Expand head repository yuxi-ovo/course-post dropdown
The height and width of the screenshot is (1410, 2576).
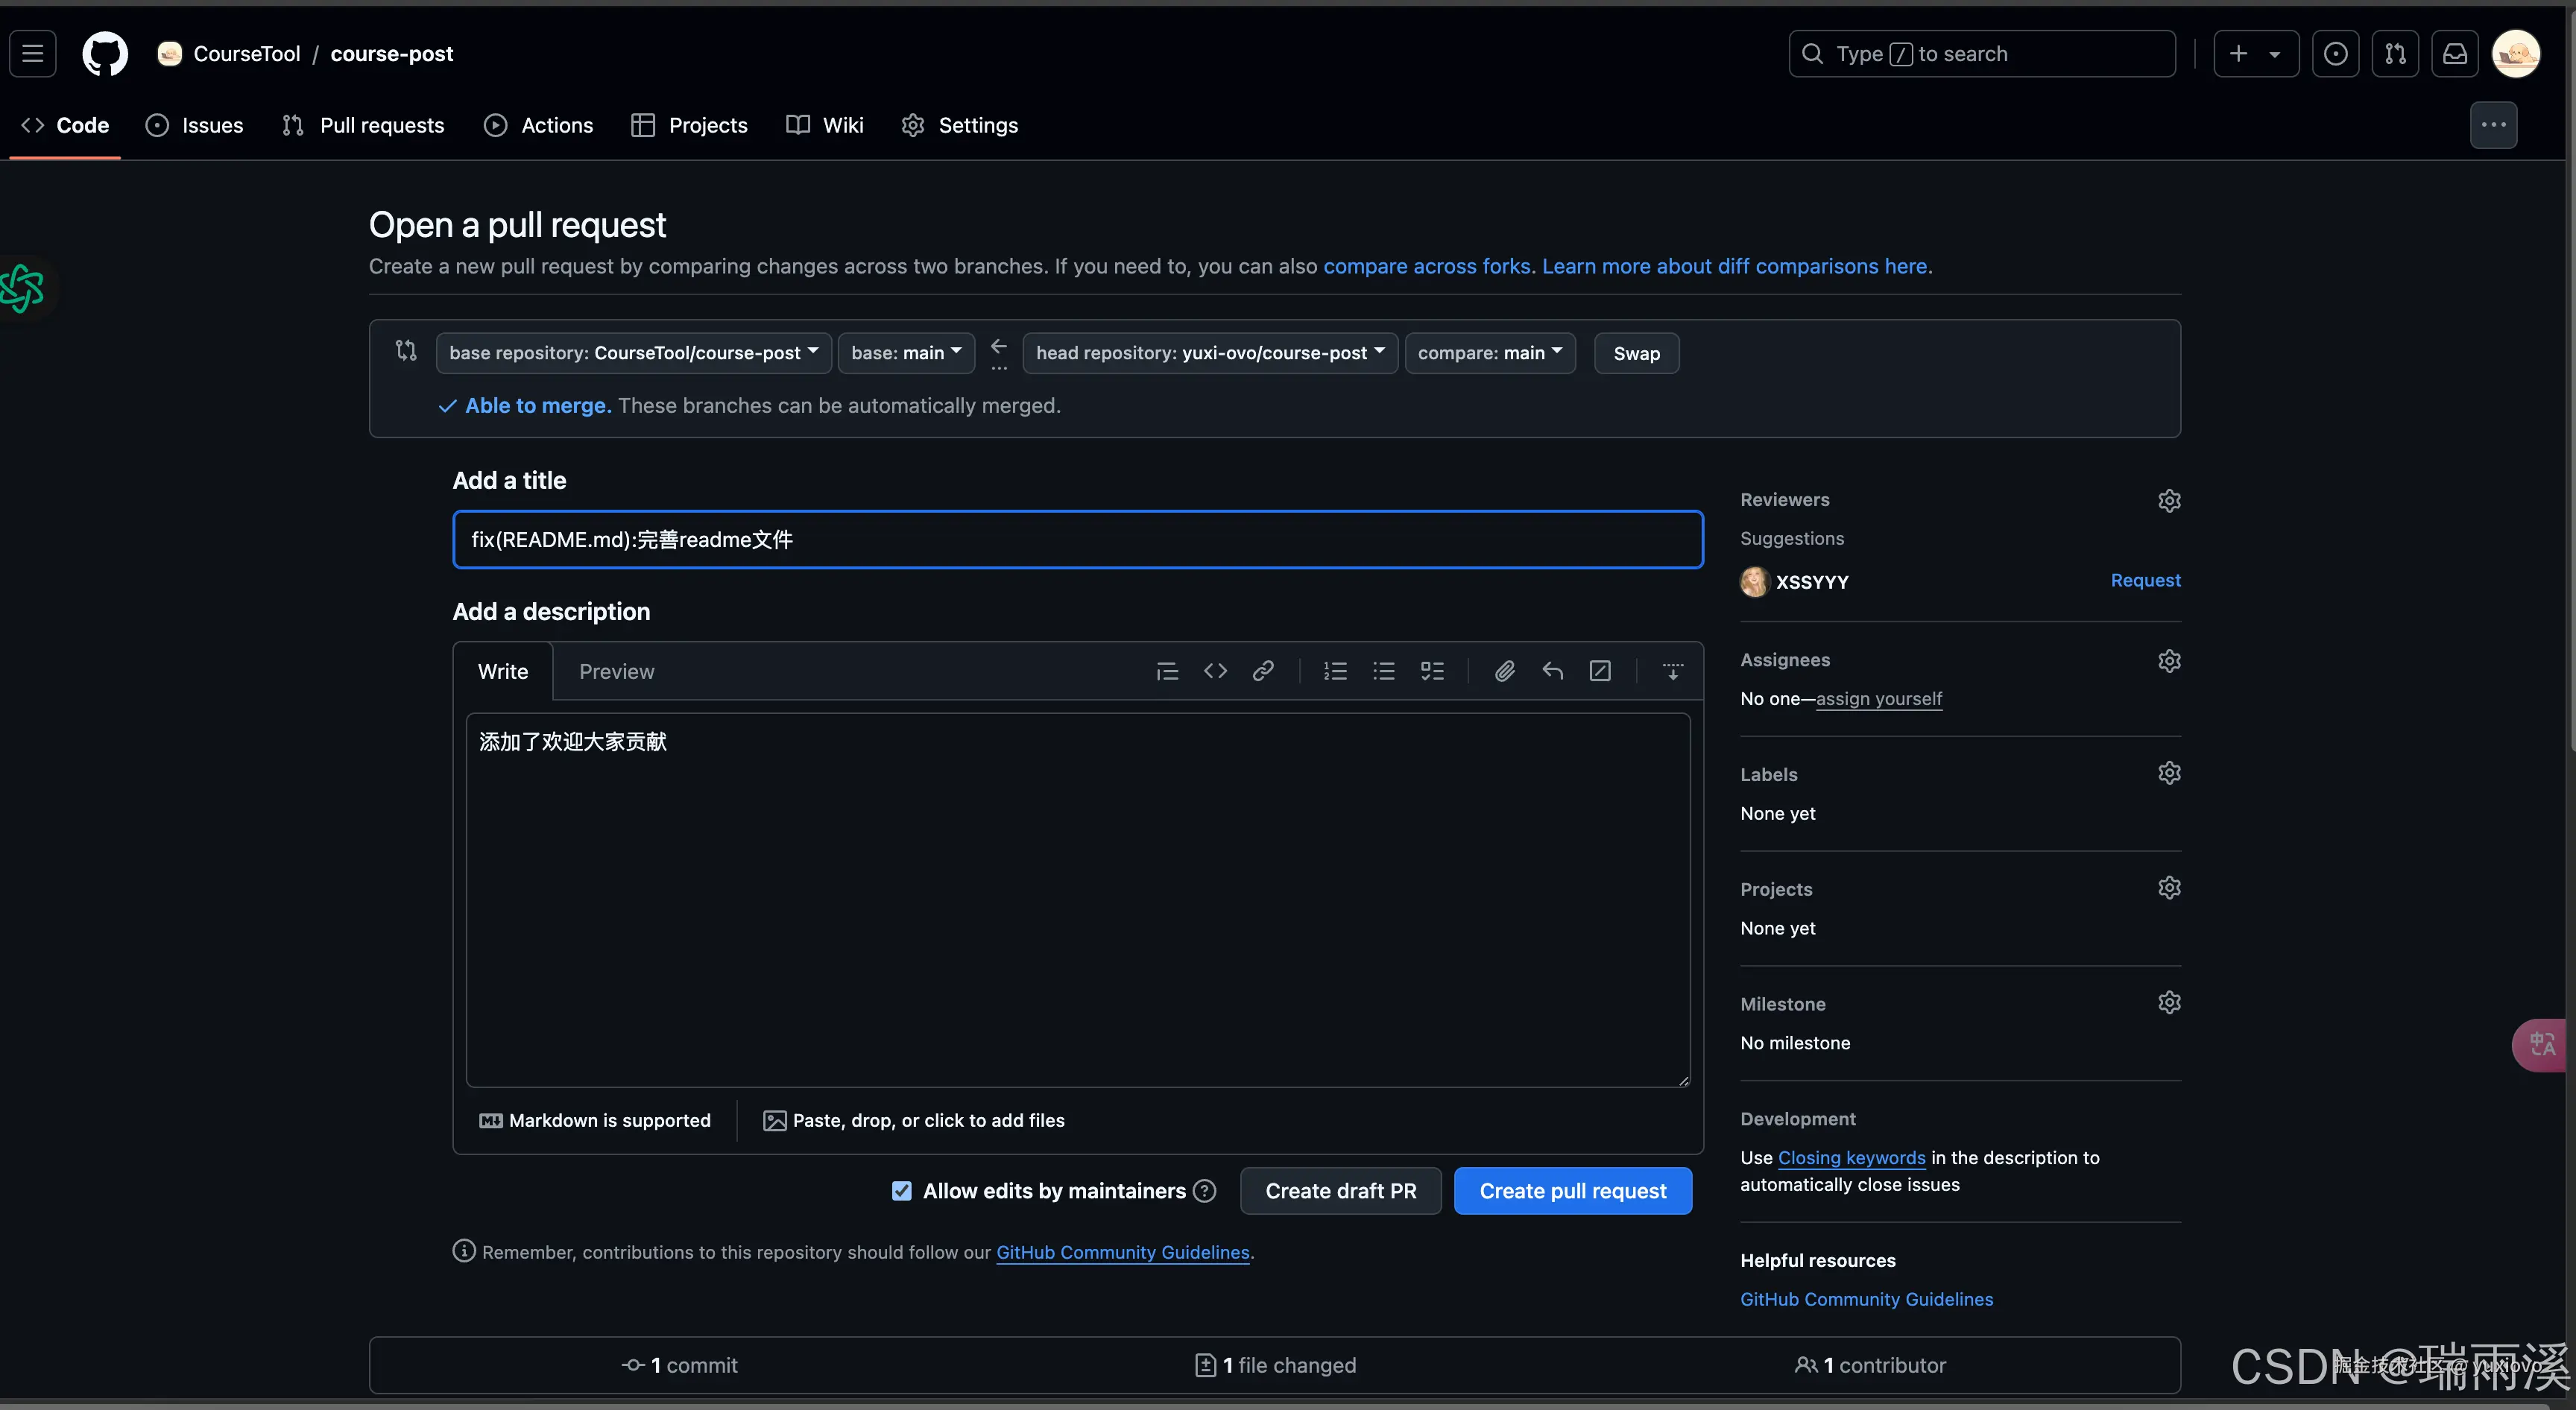pyautogui.click(x=1209, y=353)
